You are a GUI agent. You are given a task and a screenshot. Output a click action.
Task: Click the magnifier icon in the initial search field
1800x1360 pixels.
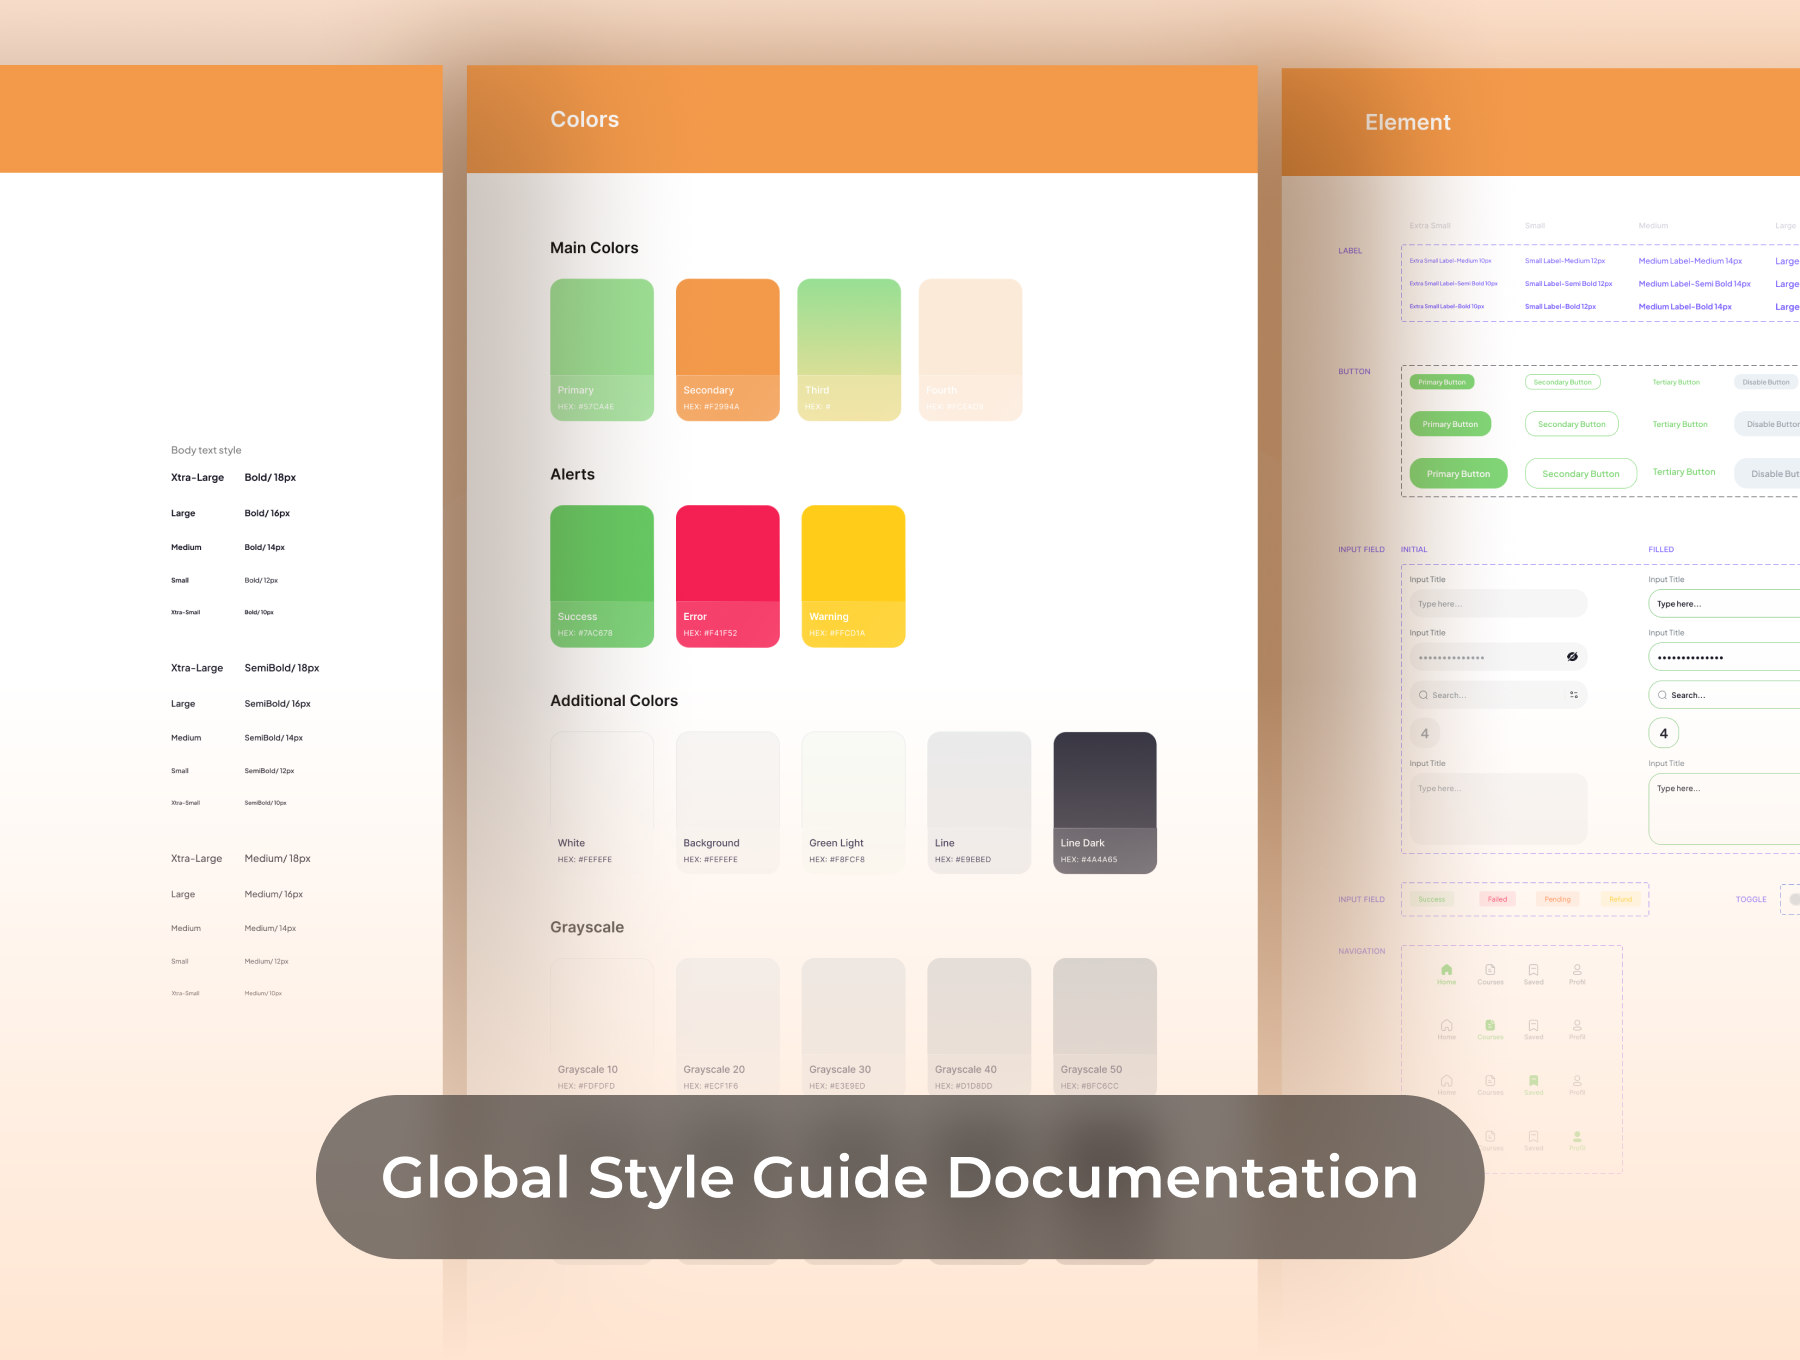(1423, 695)
